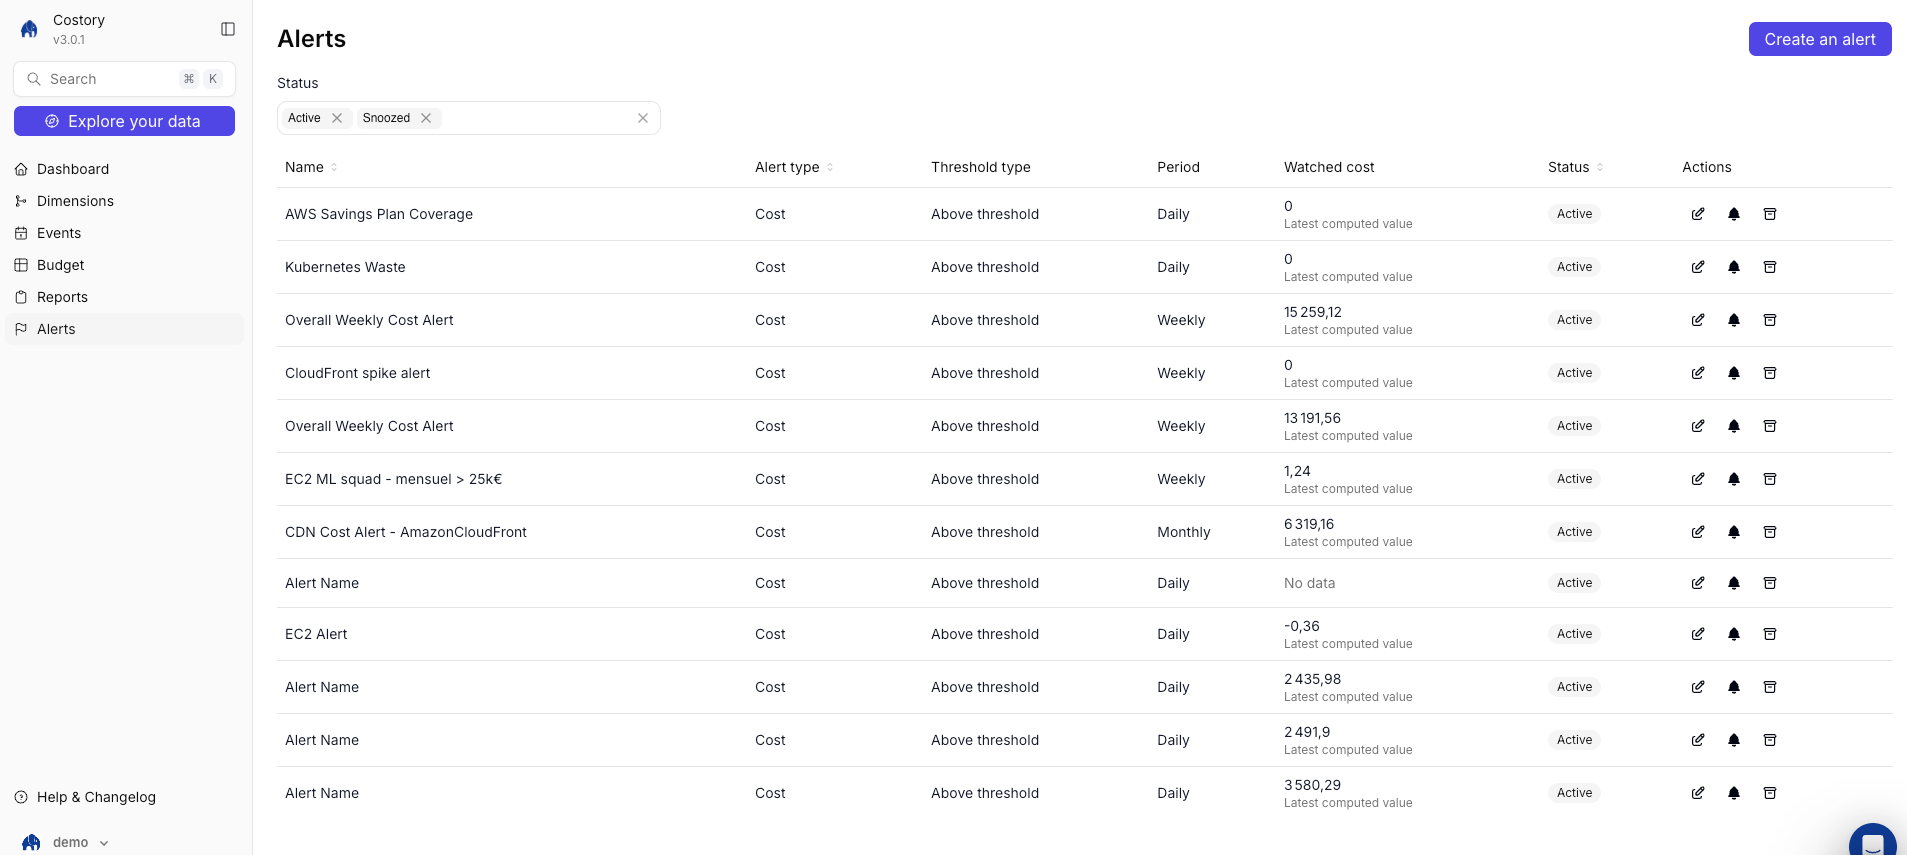
Task: Remove the Snoozed status filter tag
Action: point(426,118)
